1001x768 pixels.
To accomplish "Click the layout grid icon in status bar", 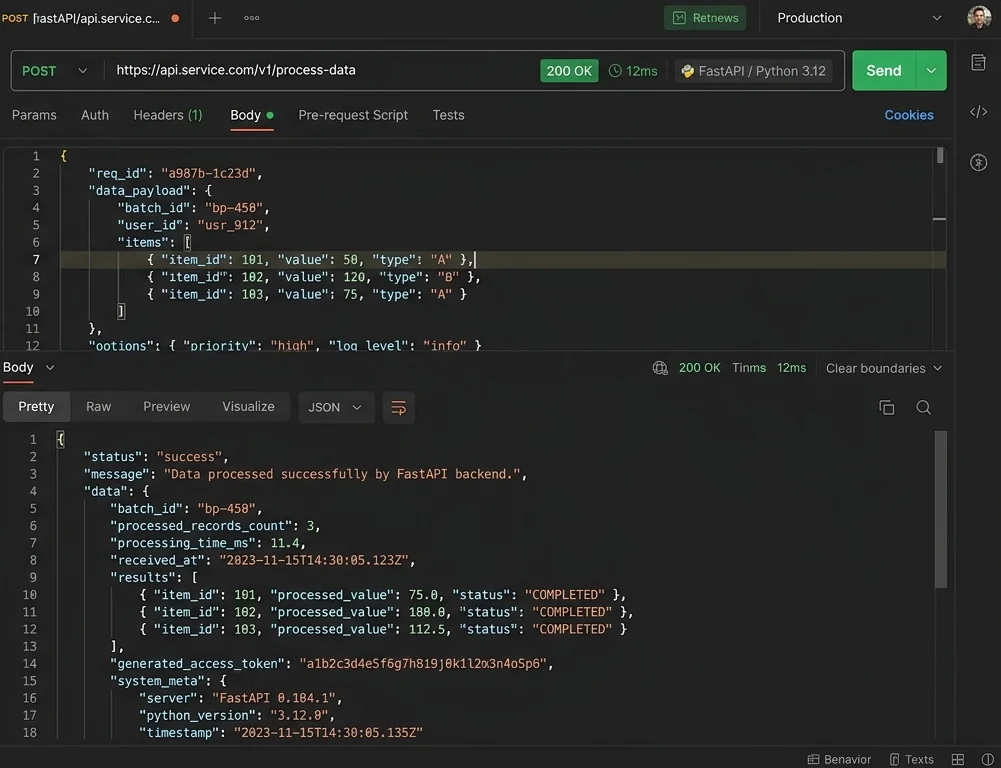I will click(x=958, y=759).
